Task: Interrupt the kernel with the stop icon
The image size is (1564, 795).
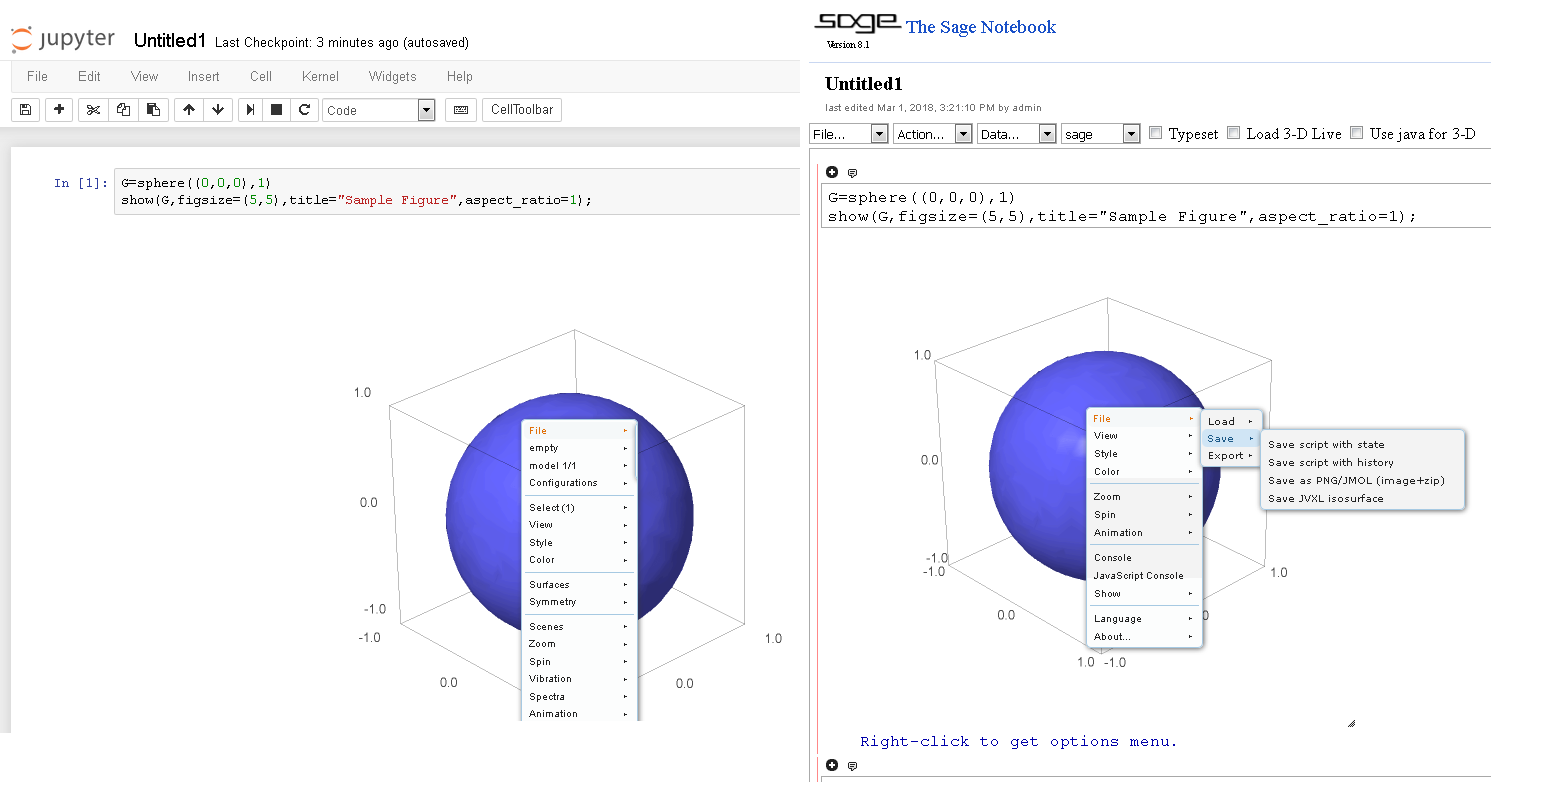Action: (277, 110)
